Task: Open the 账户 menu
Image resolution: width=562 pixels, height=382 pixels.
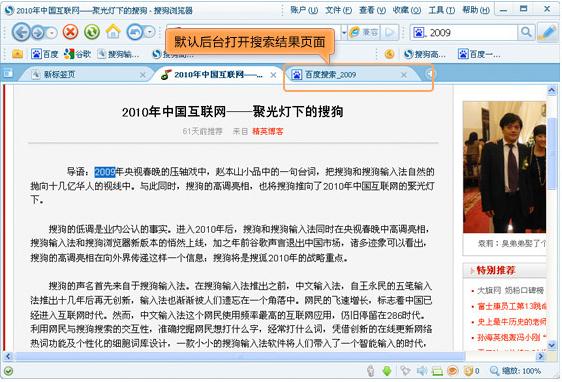Action: (304, 10)
